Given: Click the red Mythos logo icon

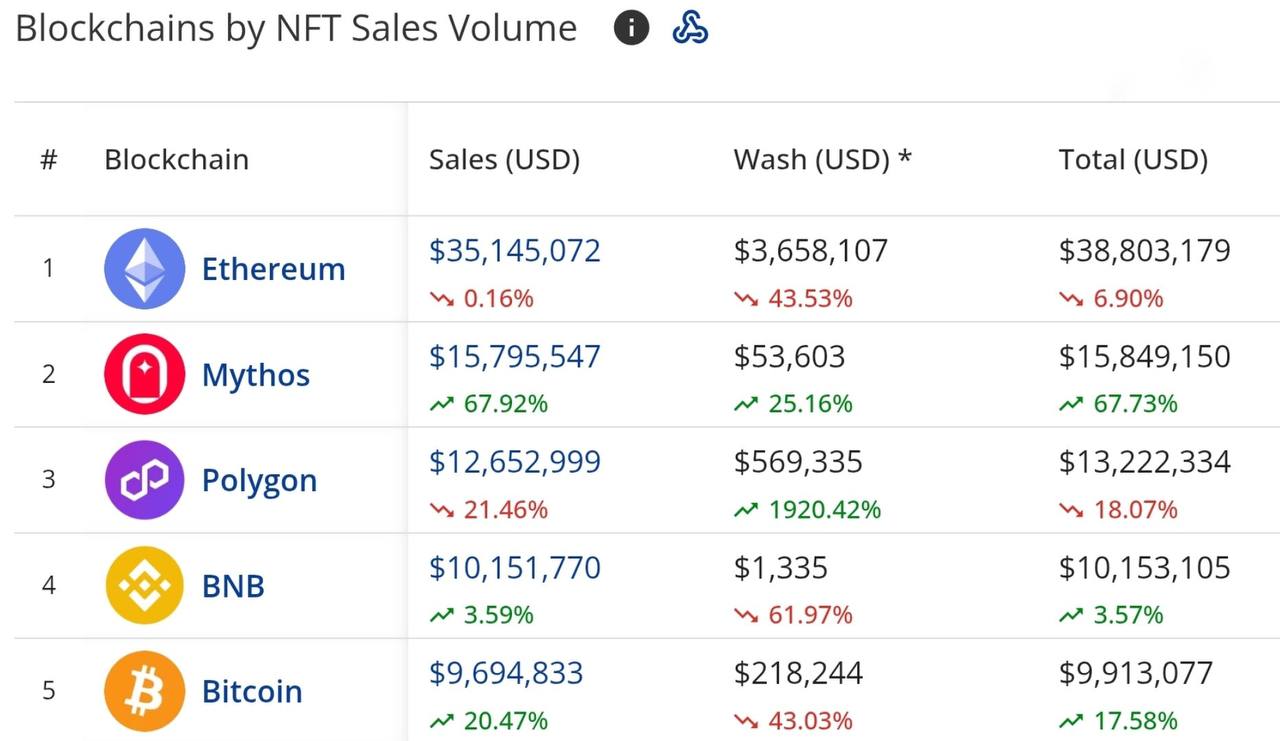Looking at the screenshot, I should point(145,374).
